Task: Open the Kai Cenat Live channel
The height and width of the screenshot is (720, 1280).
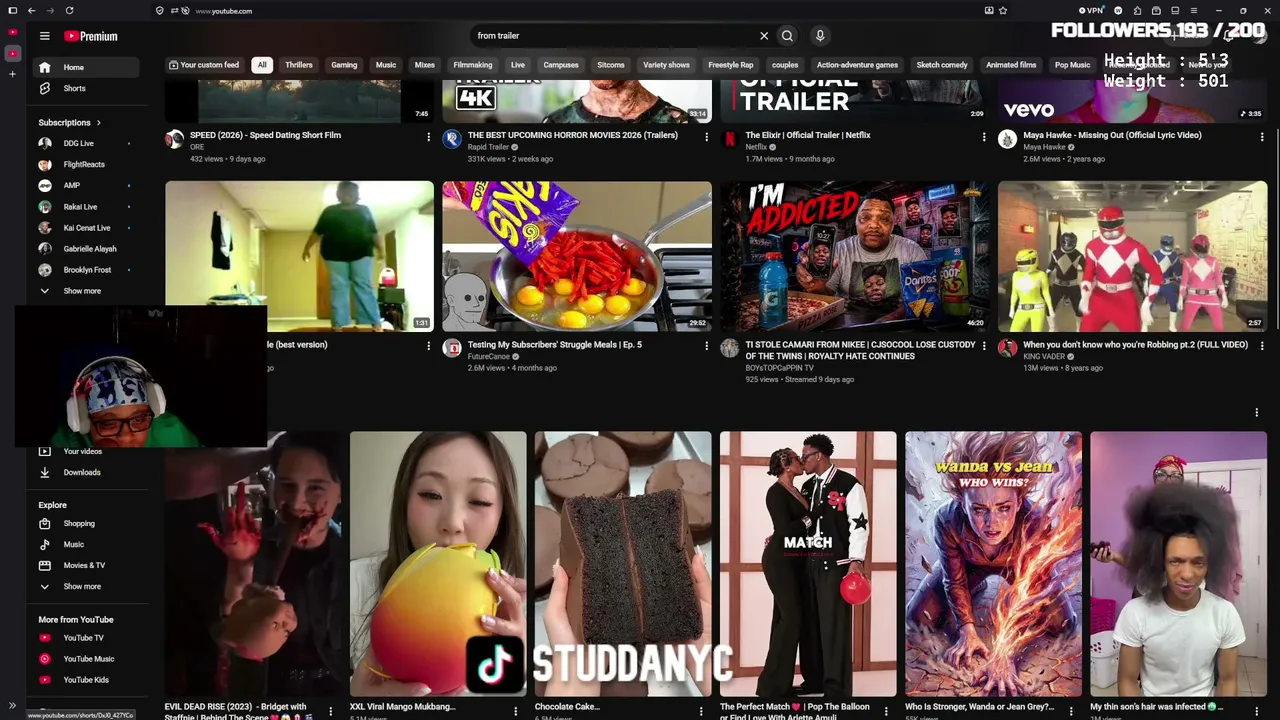Action: coord(87,228)
